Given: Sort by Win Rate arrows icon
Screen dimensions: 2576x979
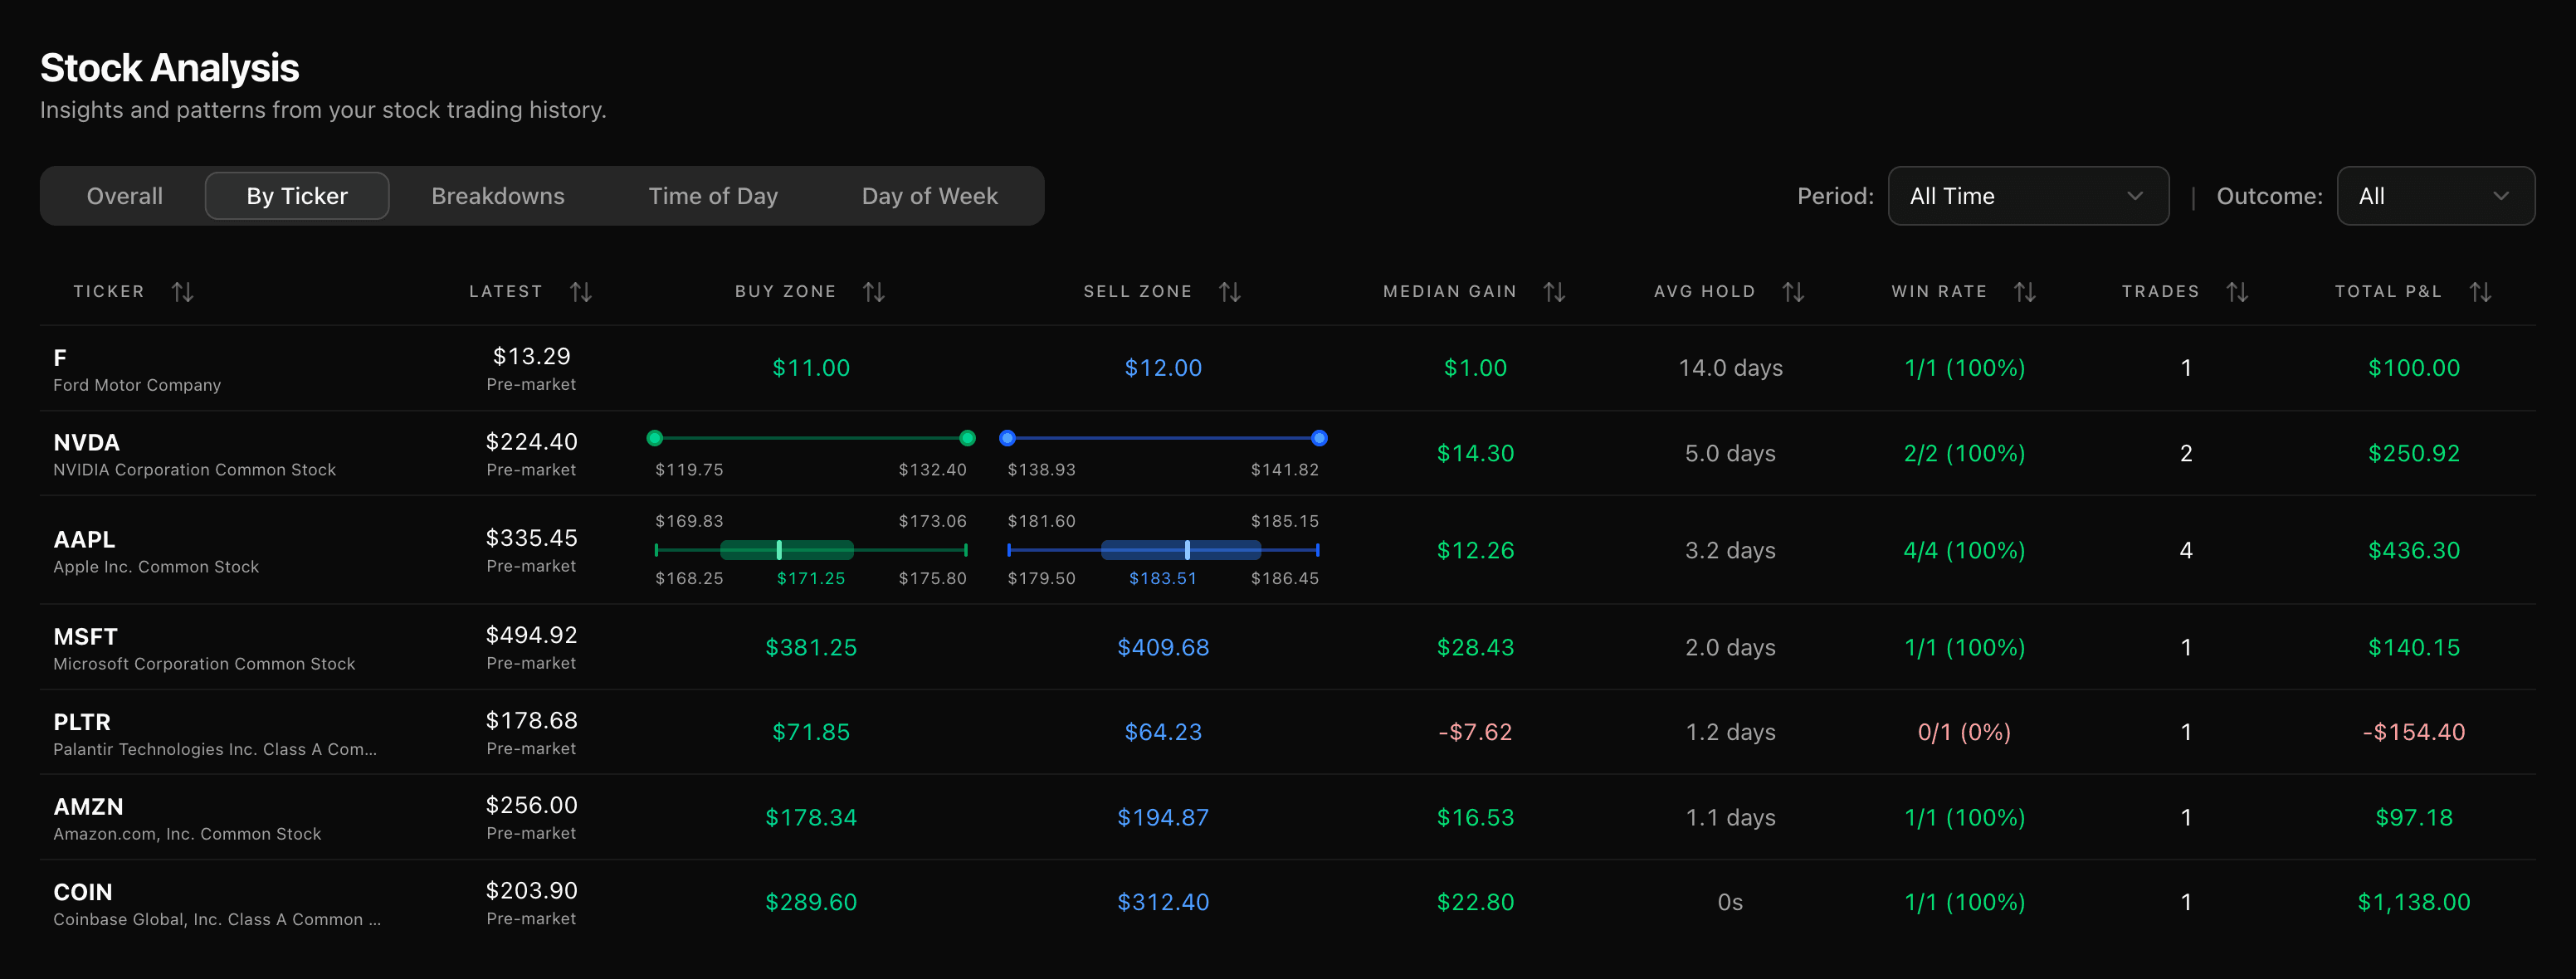Looking at the screenshot, I should point(2025,292).
